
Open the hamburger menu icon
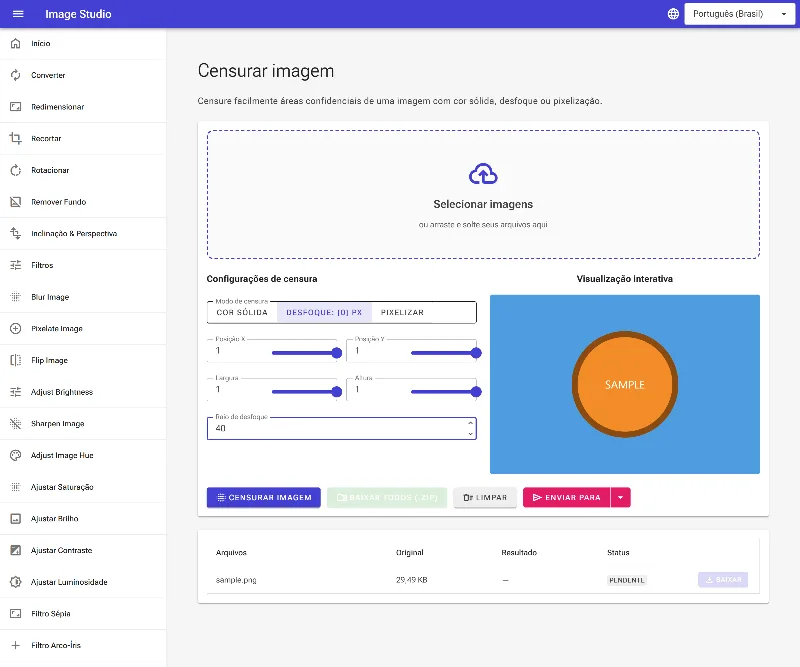[18, 14]
